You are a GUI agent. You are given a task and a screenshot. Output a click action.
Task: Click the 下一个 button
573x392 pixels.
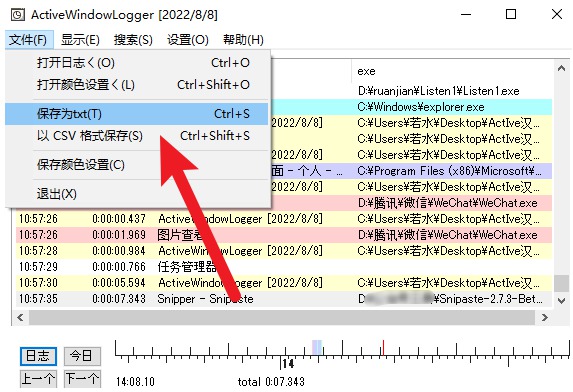point(82,378)
